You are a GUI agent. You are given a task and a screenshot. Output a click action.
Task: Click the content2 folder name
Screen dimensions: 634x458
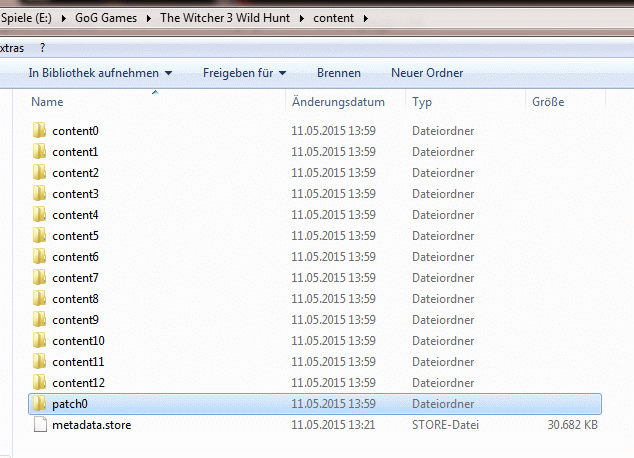coord(75,173)
